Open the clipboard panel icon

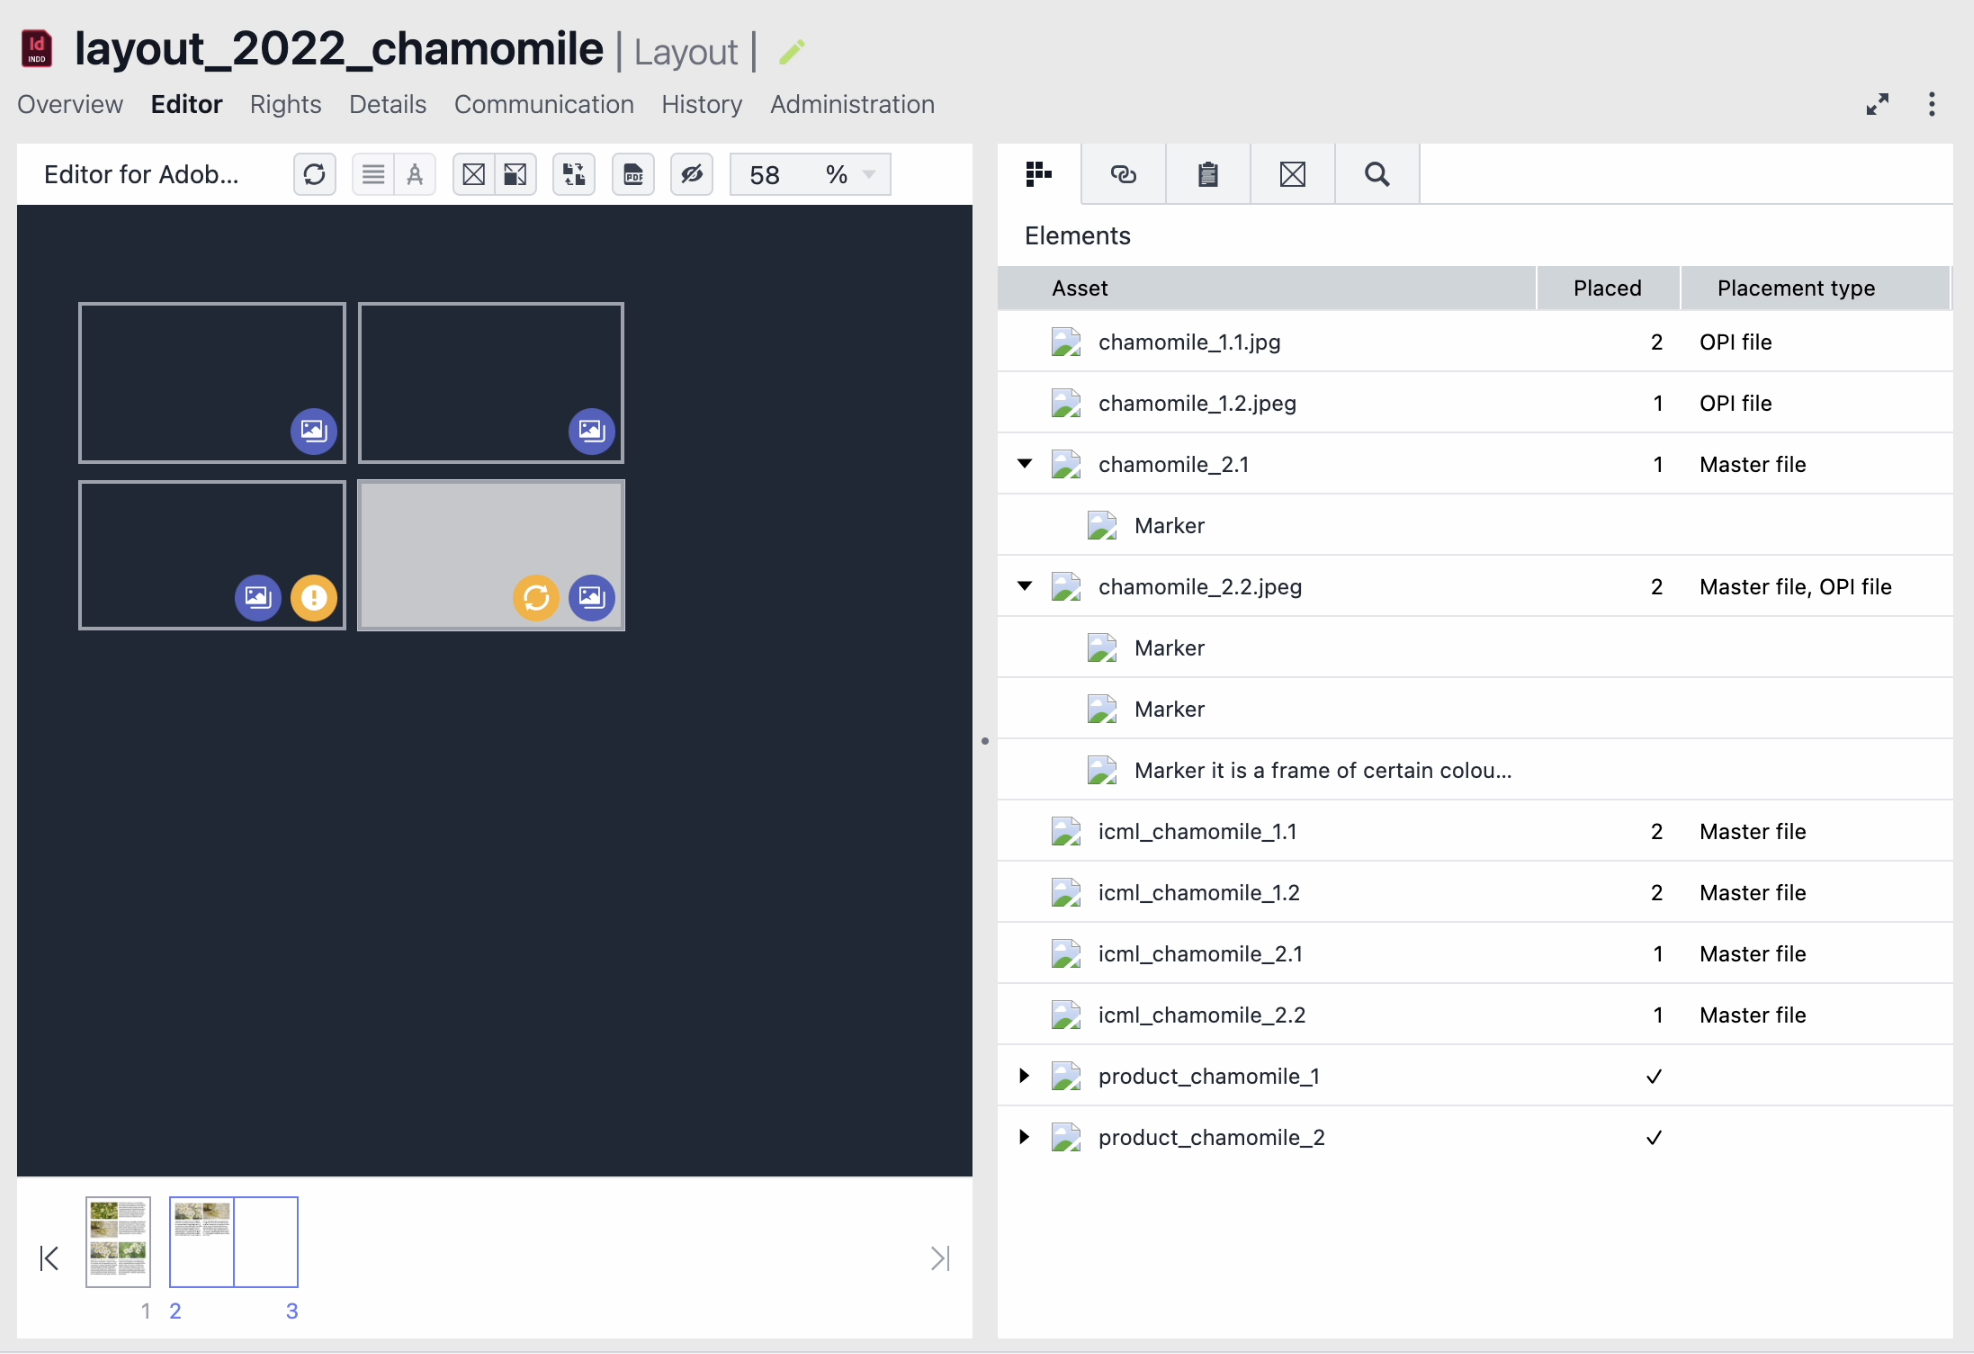tap(1208, 175)
